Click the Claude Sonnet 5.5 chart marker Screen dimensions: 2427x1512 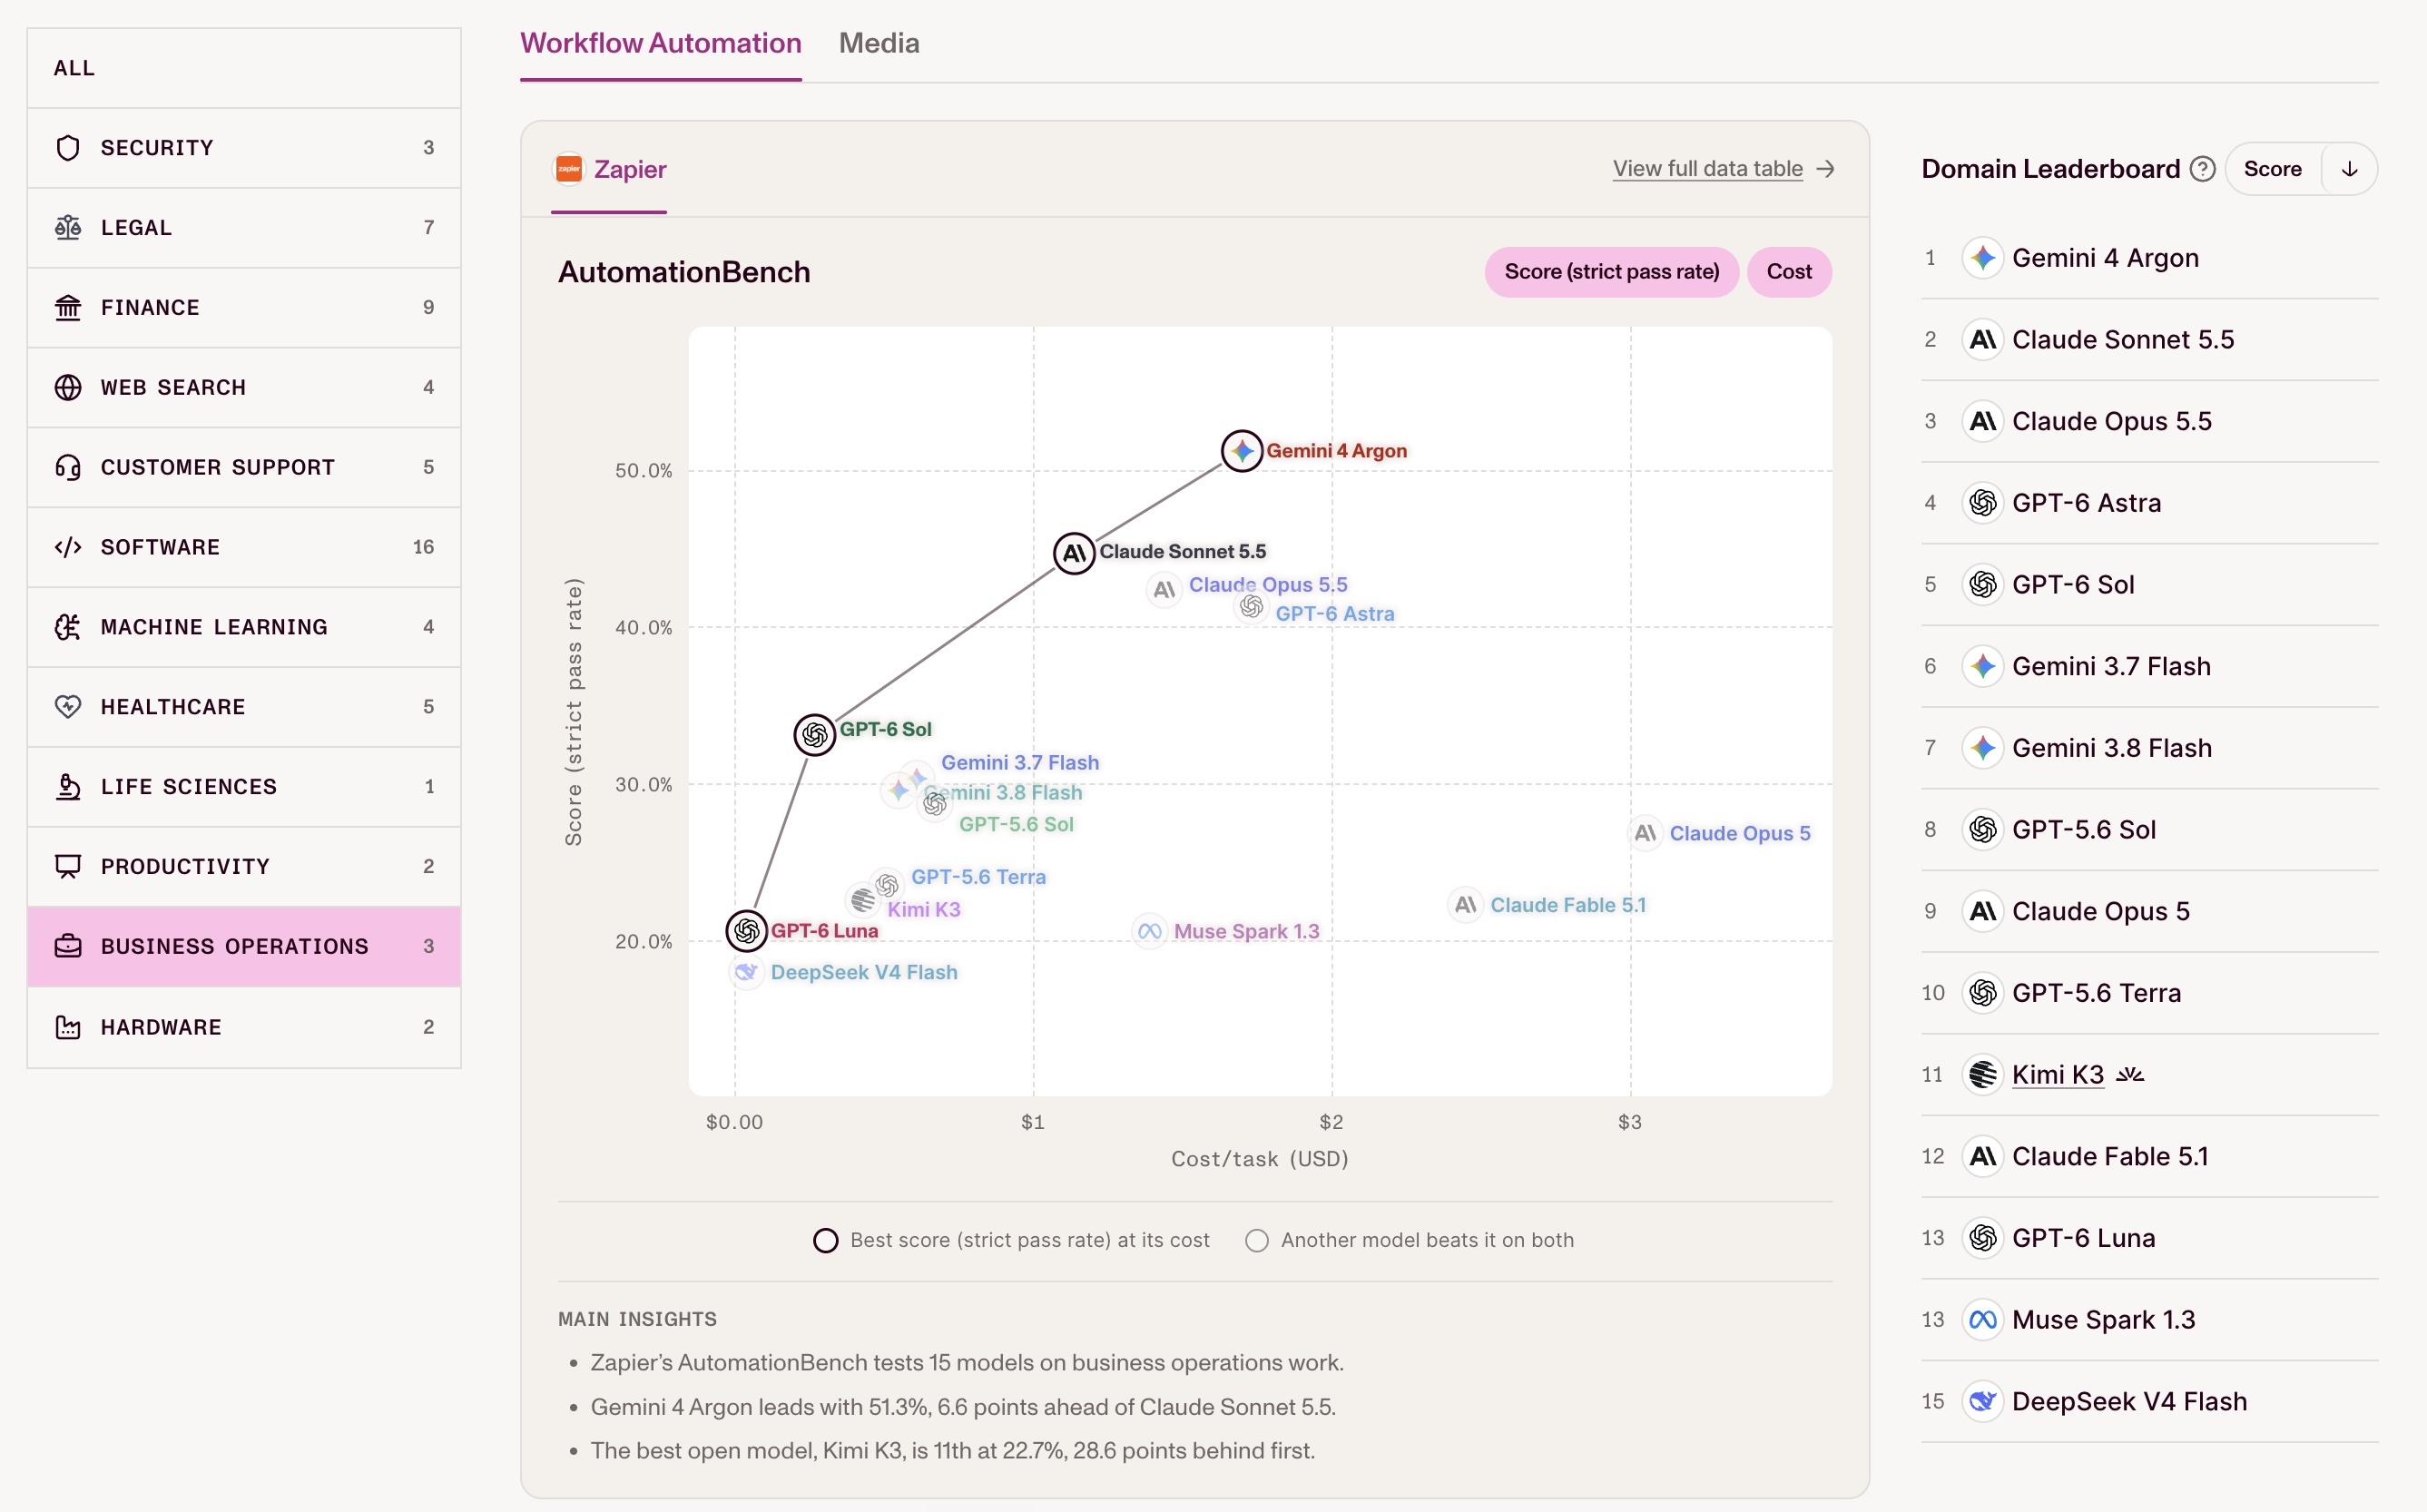coord(1074,553)
